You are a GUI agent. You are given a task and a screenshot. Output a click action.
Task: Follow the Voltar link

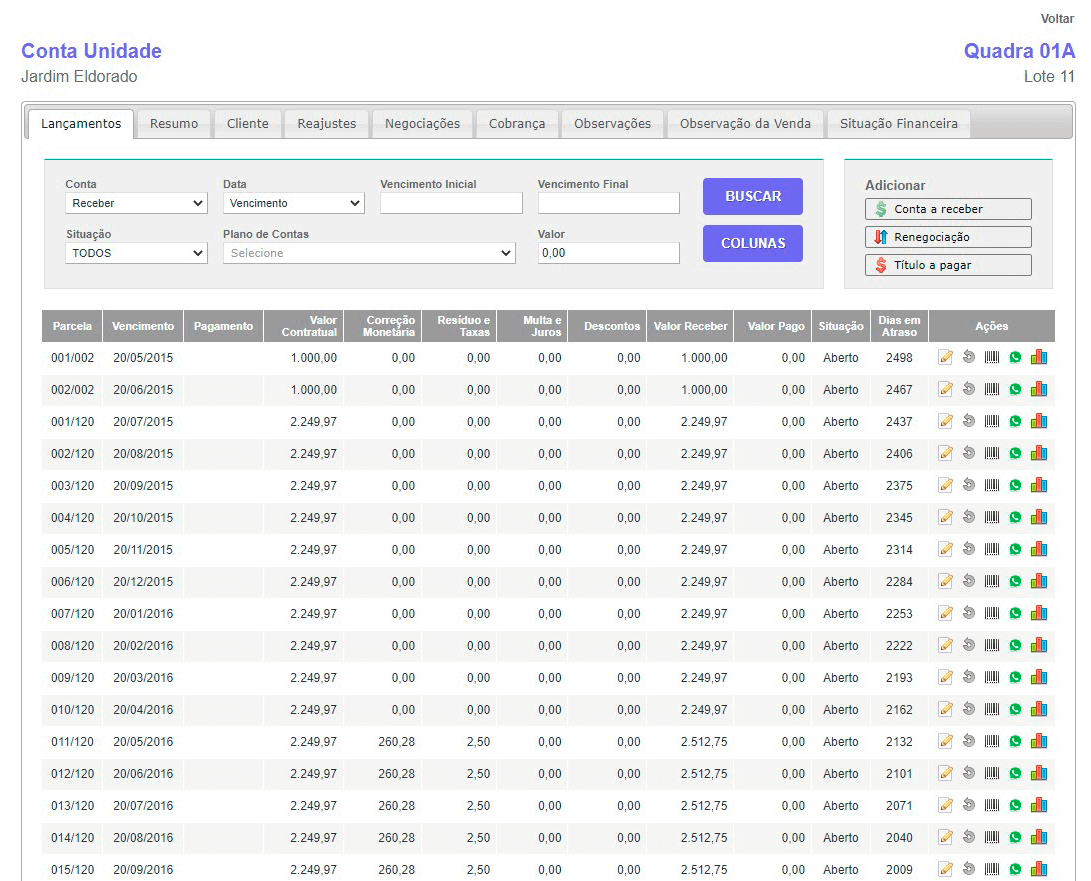[1057, 19]
